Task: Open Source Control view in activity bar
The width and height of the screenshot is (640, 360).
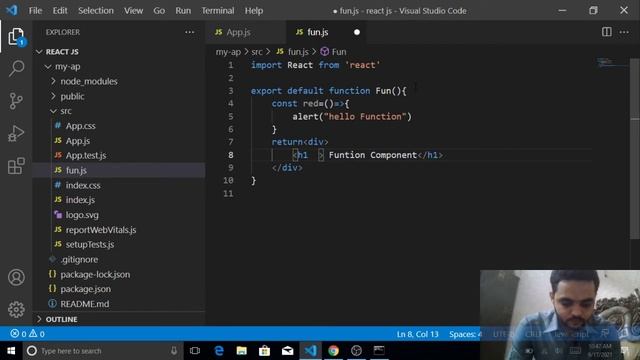Action: (16, 101)
